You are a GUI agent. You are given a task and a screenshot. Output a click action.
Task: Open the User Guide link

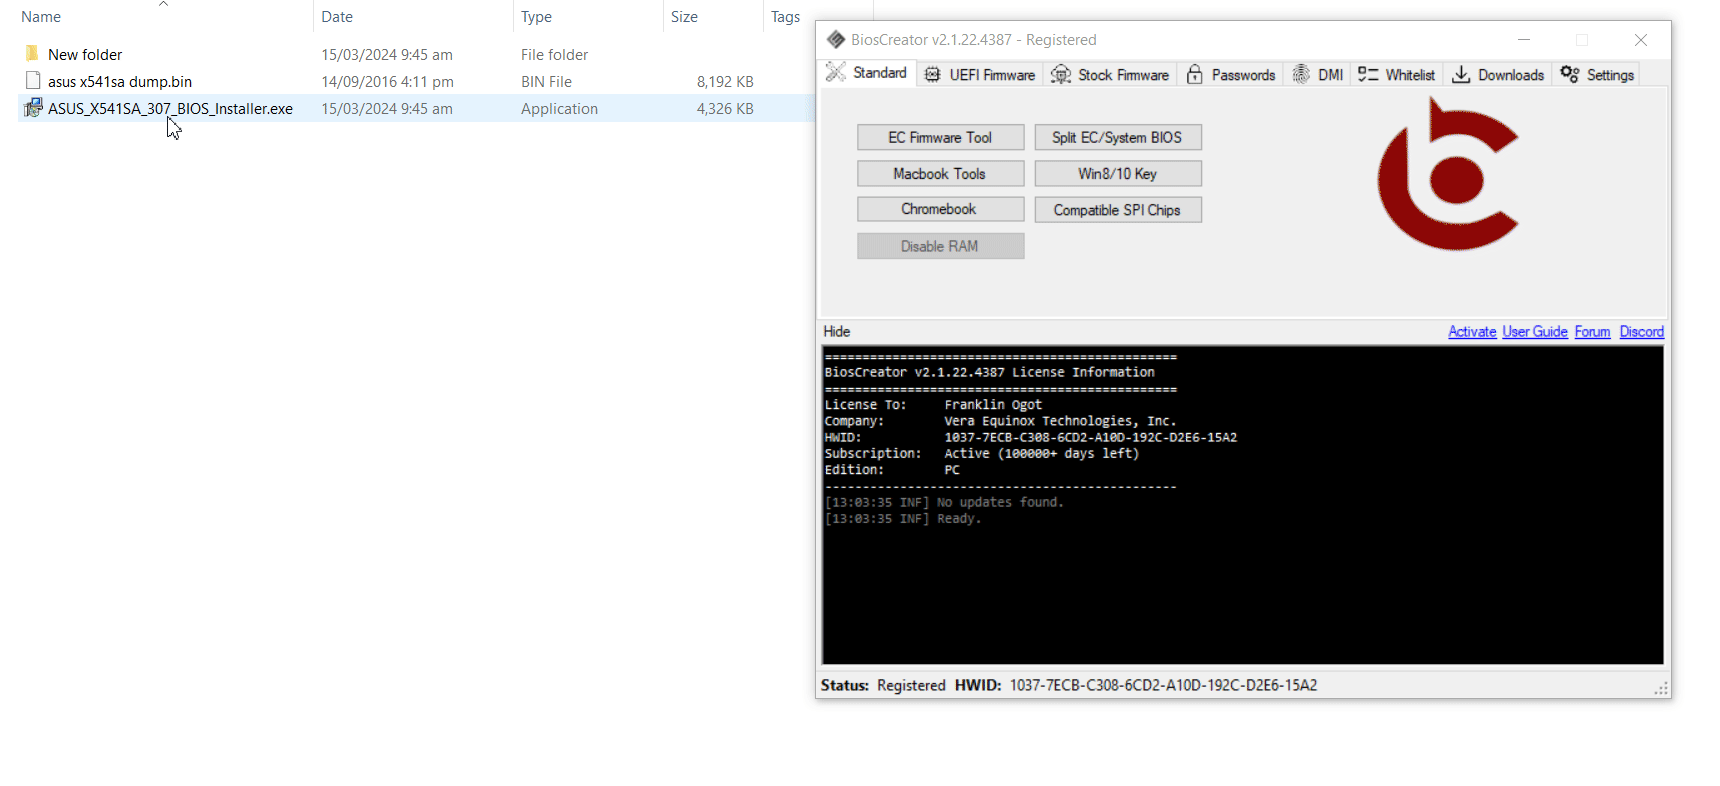pyautogui.click(x=1535, y=331)
